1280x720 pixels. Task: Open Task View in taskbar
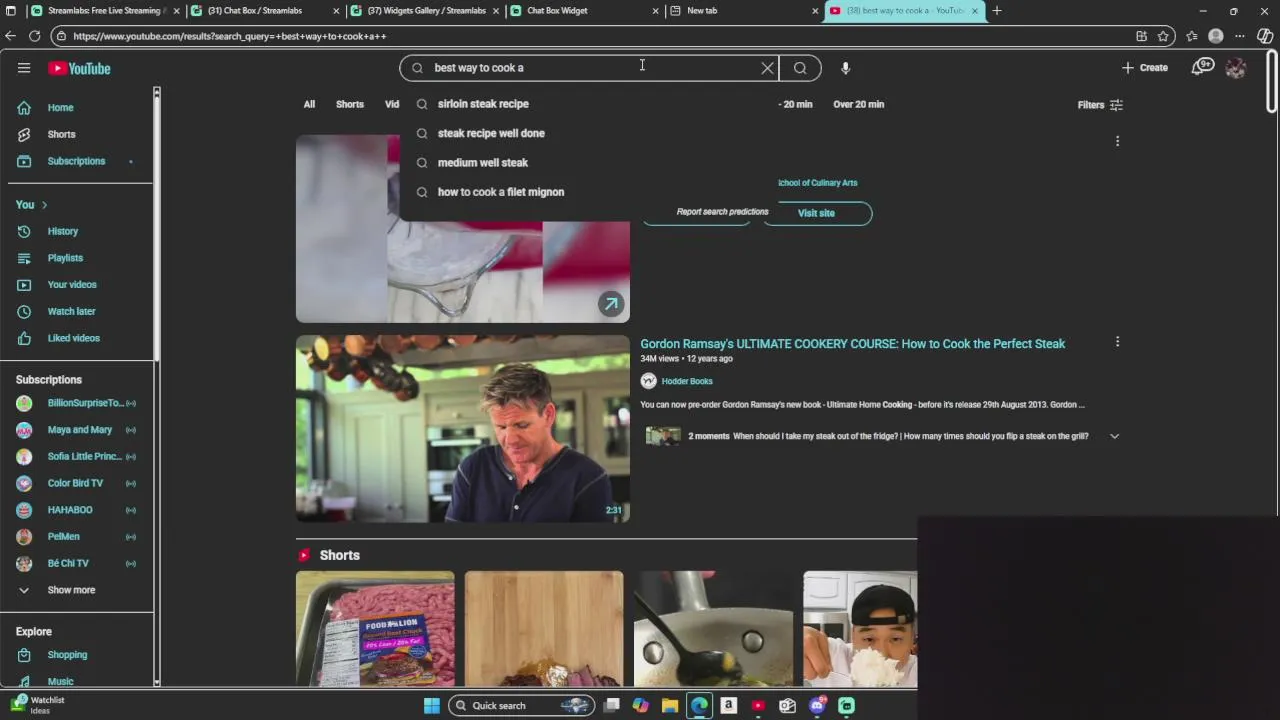point(612,706)
